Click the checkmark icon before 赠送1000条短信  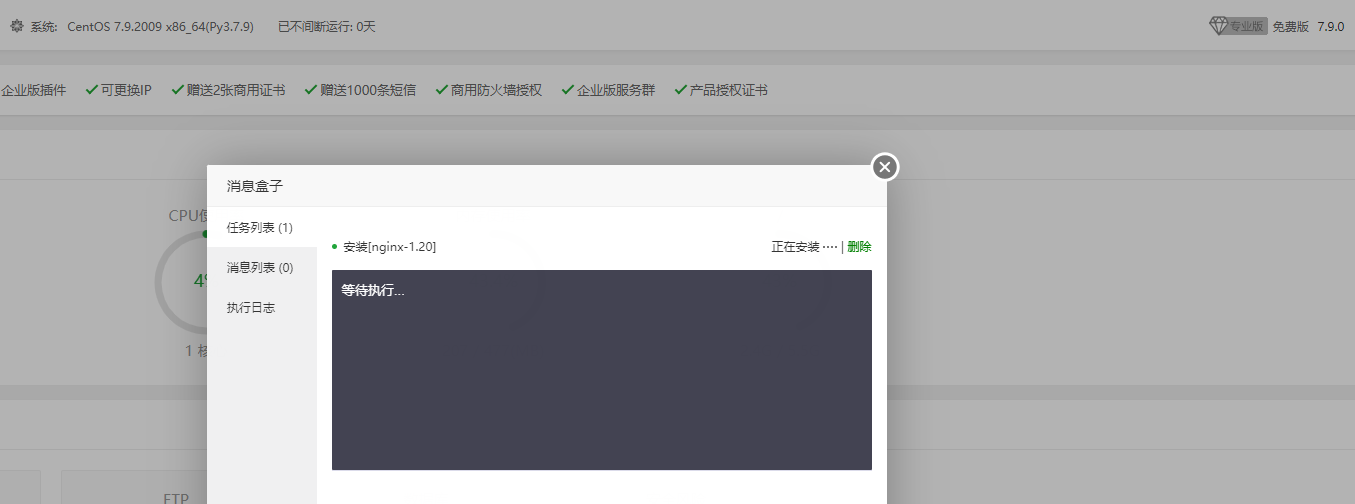point(310,90)
